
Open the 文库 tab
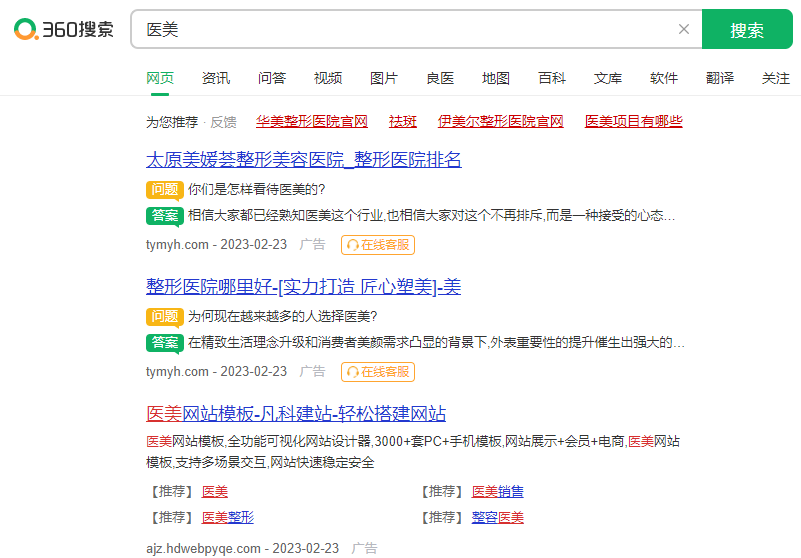point(608,78)
